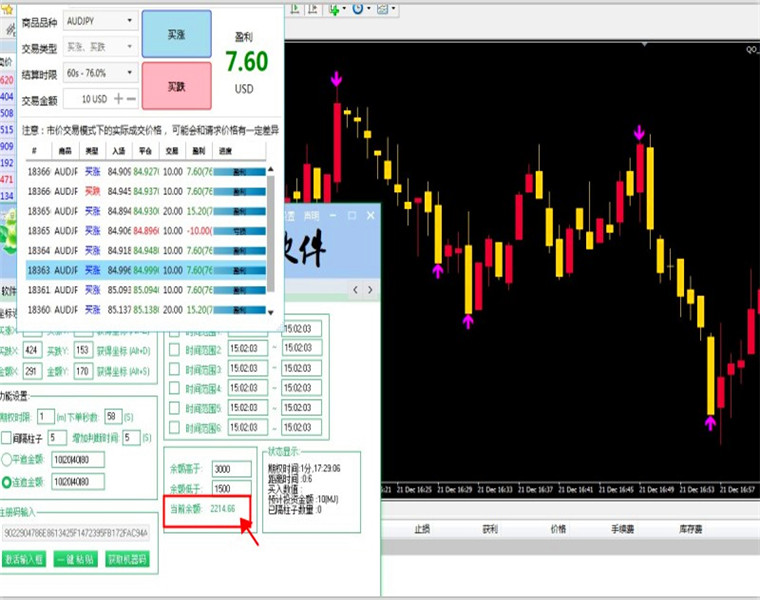Select the 平追金额 radio button

click(6, 459)
